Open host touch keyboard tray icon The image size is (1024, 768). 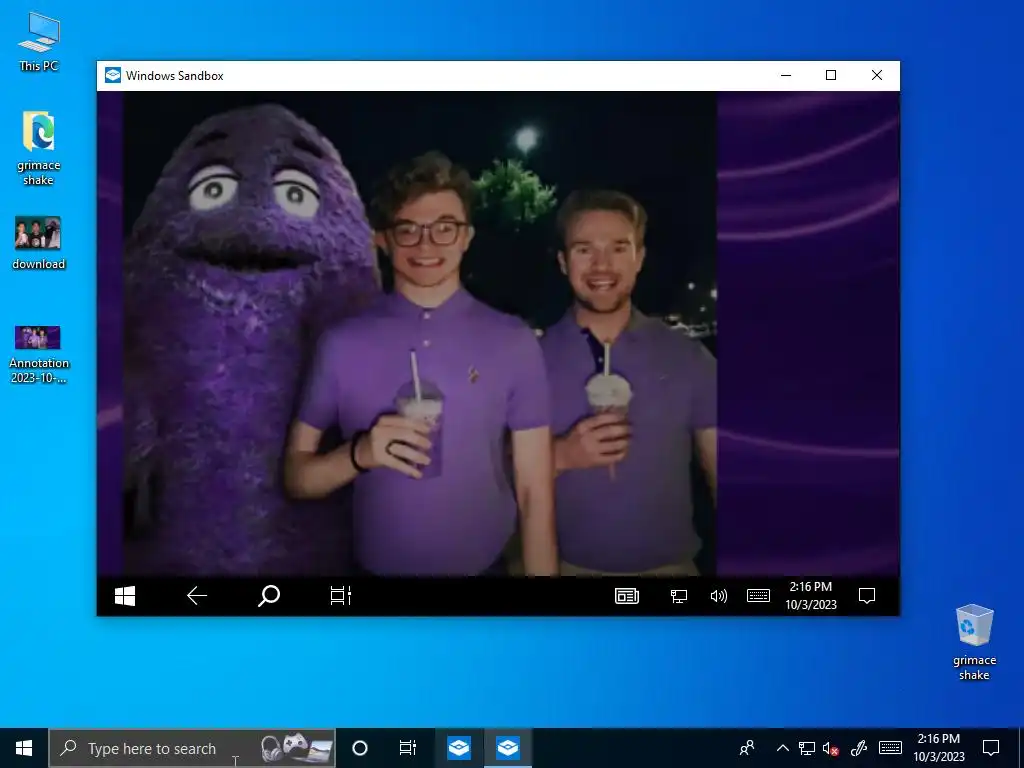coord(890,748)
